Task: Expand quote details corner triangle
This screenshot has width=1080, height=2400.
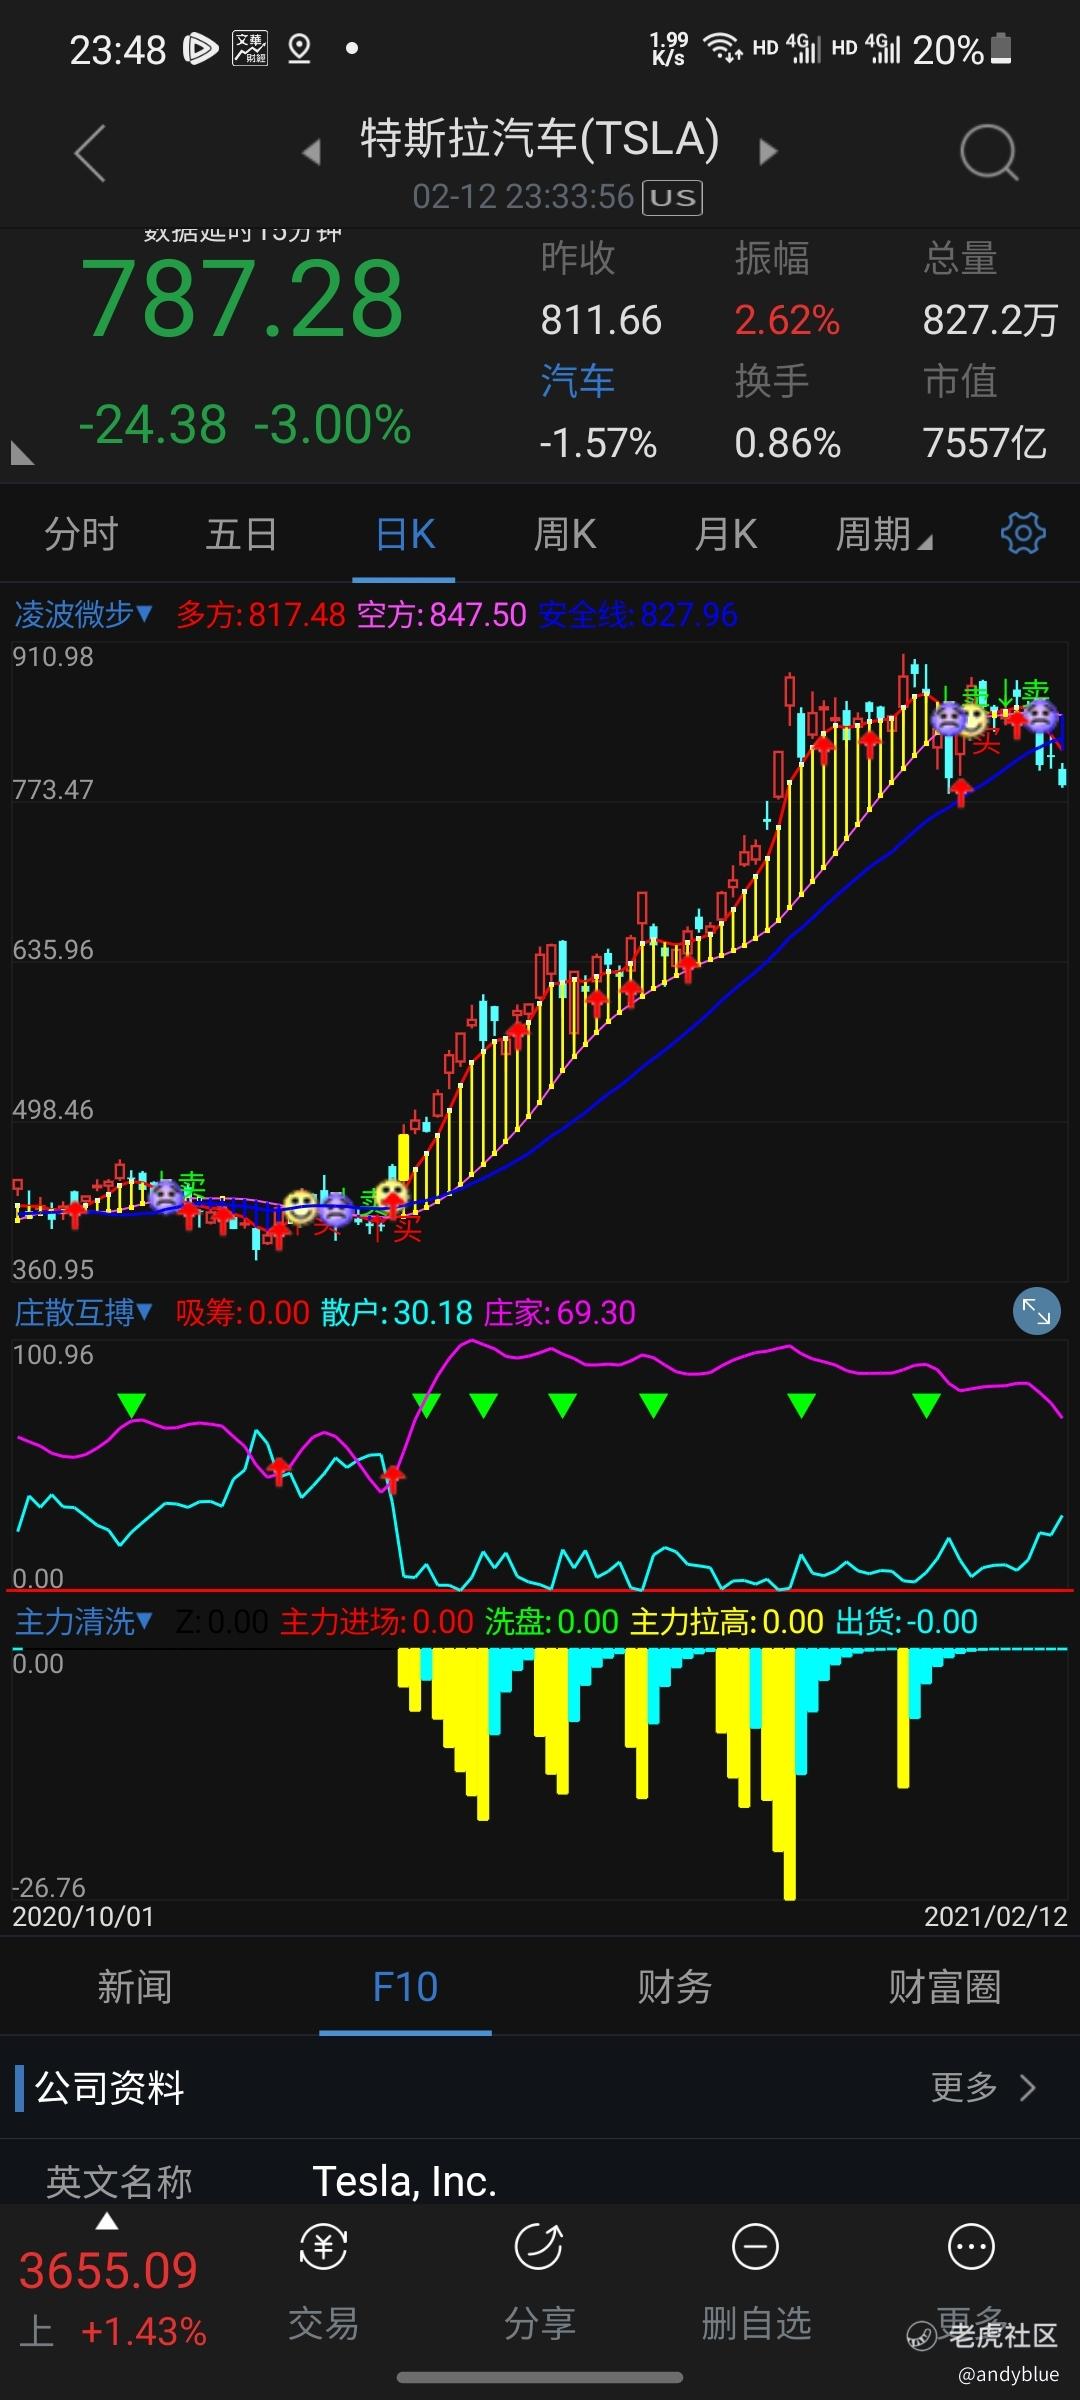Action: tap(21, 453)
